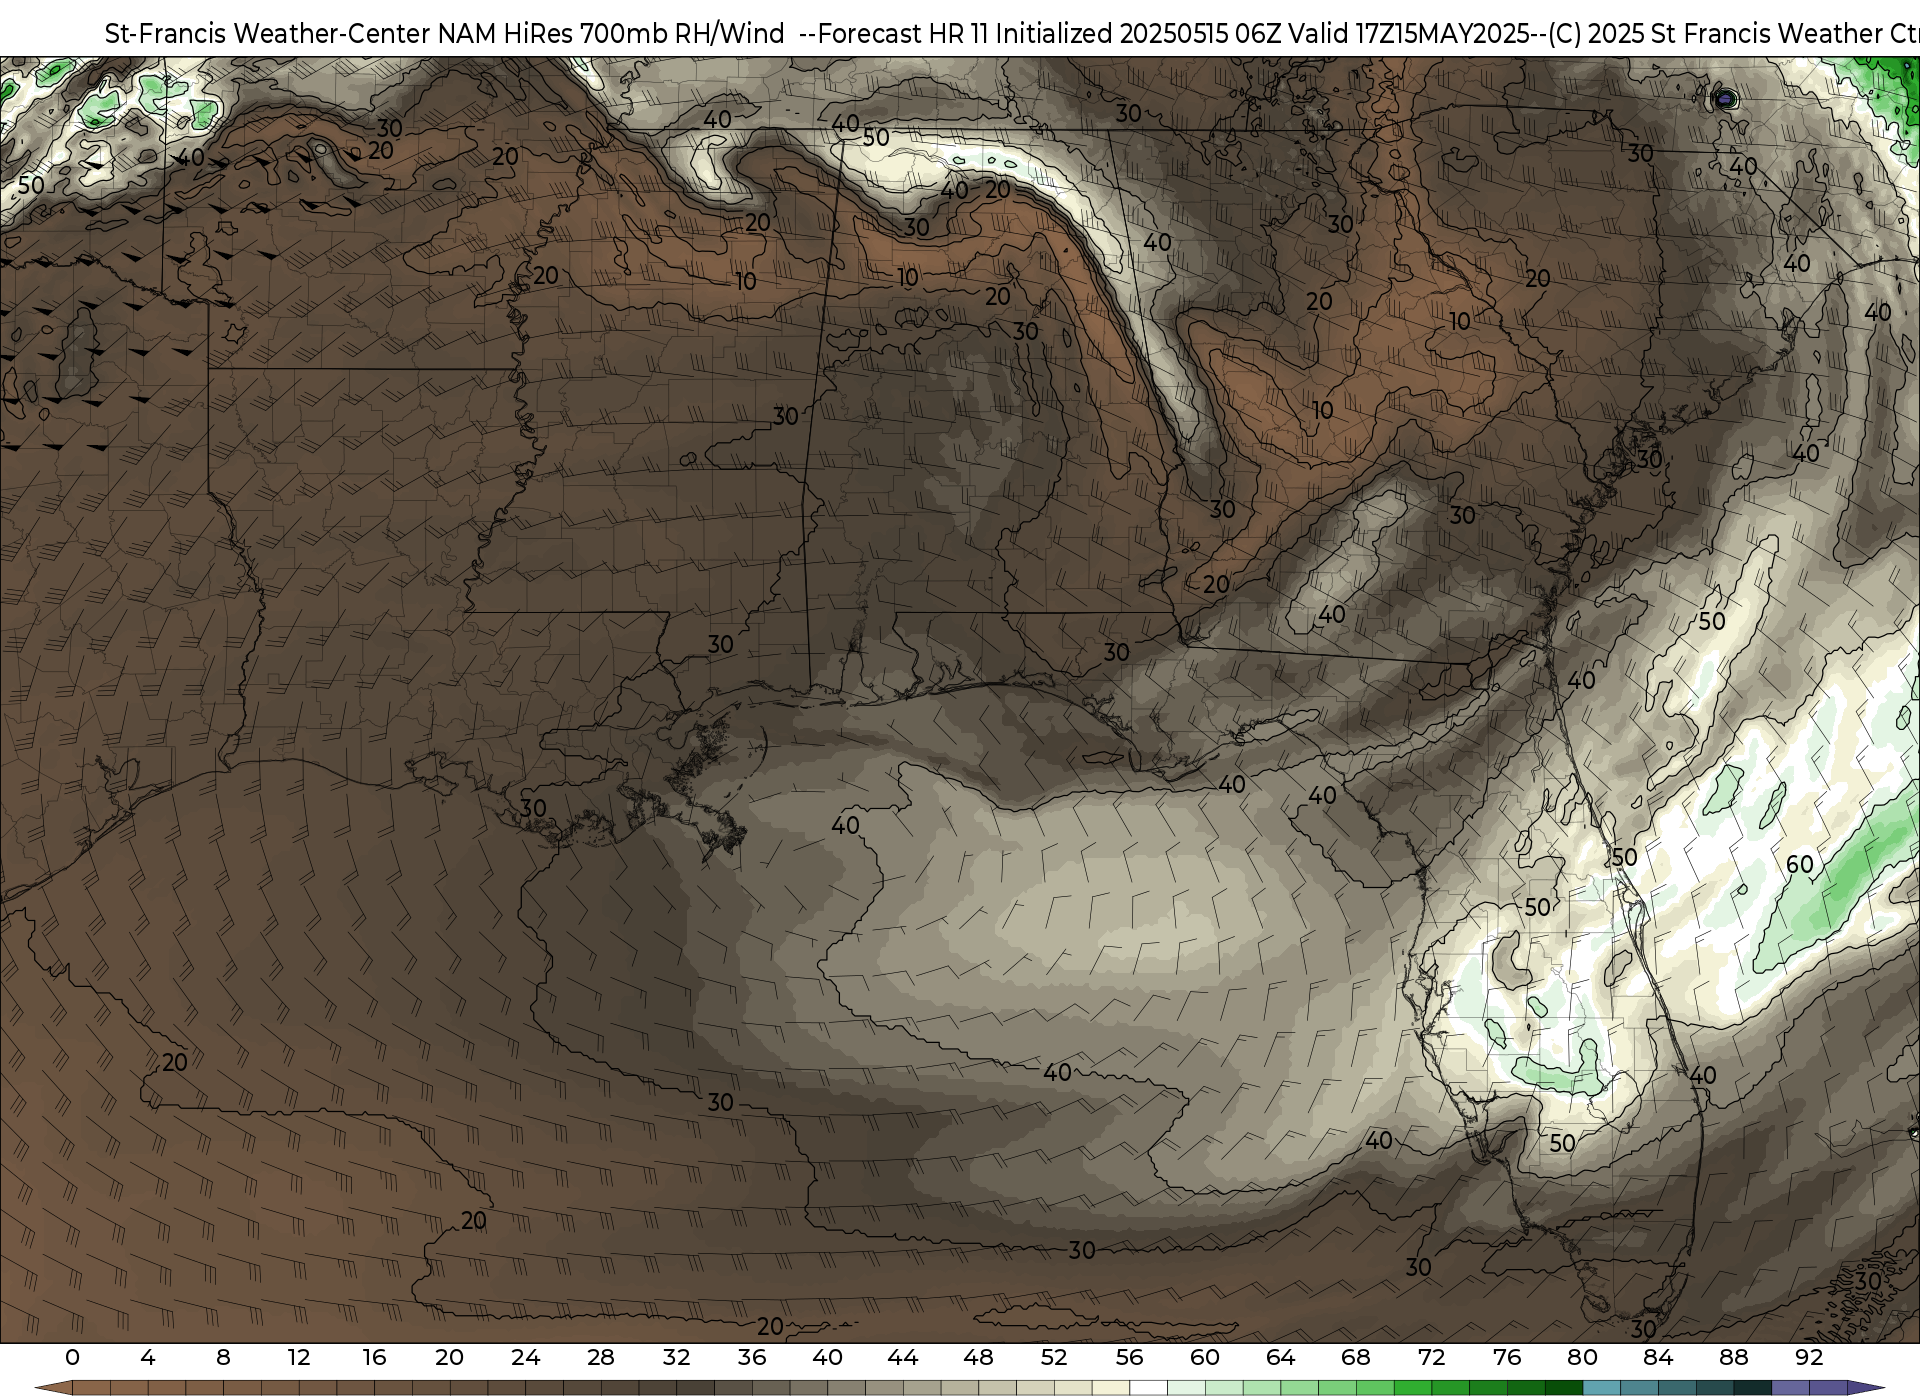Click the colorbar label "36"

pos(752,1358)
